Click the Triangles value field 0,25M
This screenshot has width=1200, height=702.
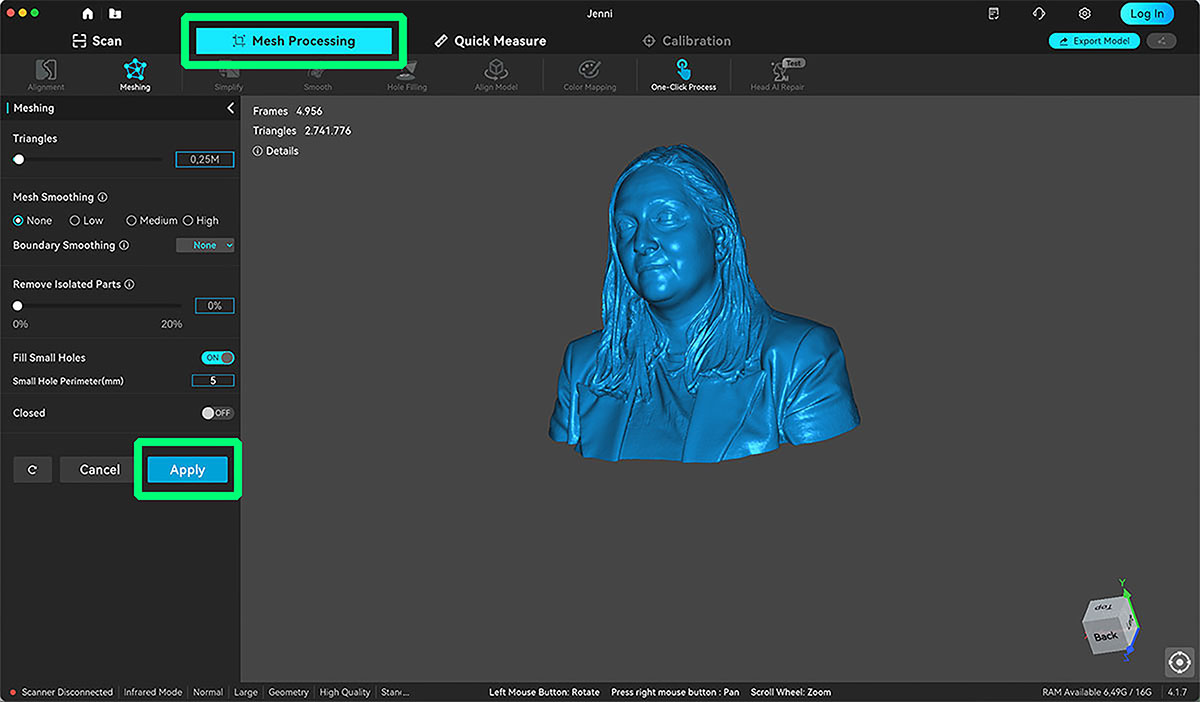[x=205, y=159]
